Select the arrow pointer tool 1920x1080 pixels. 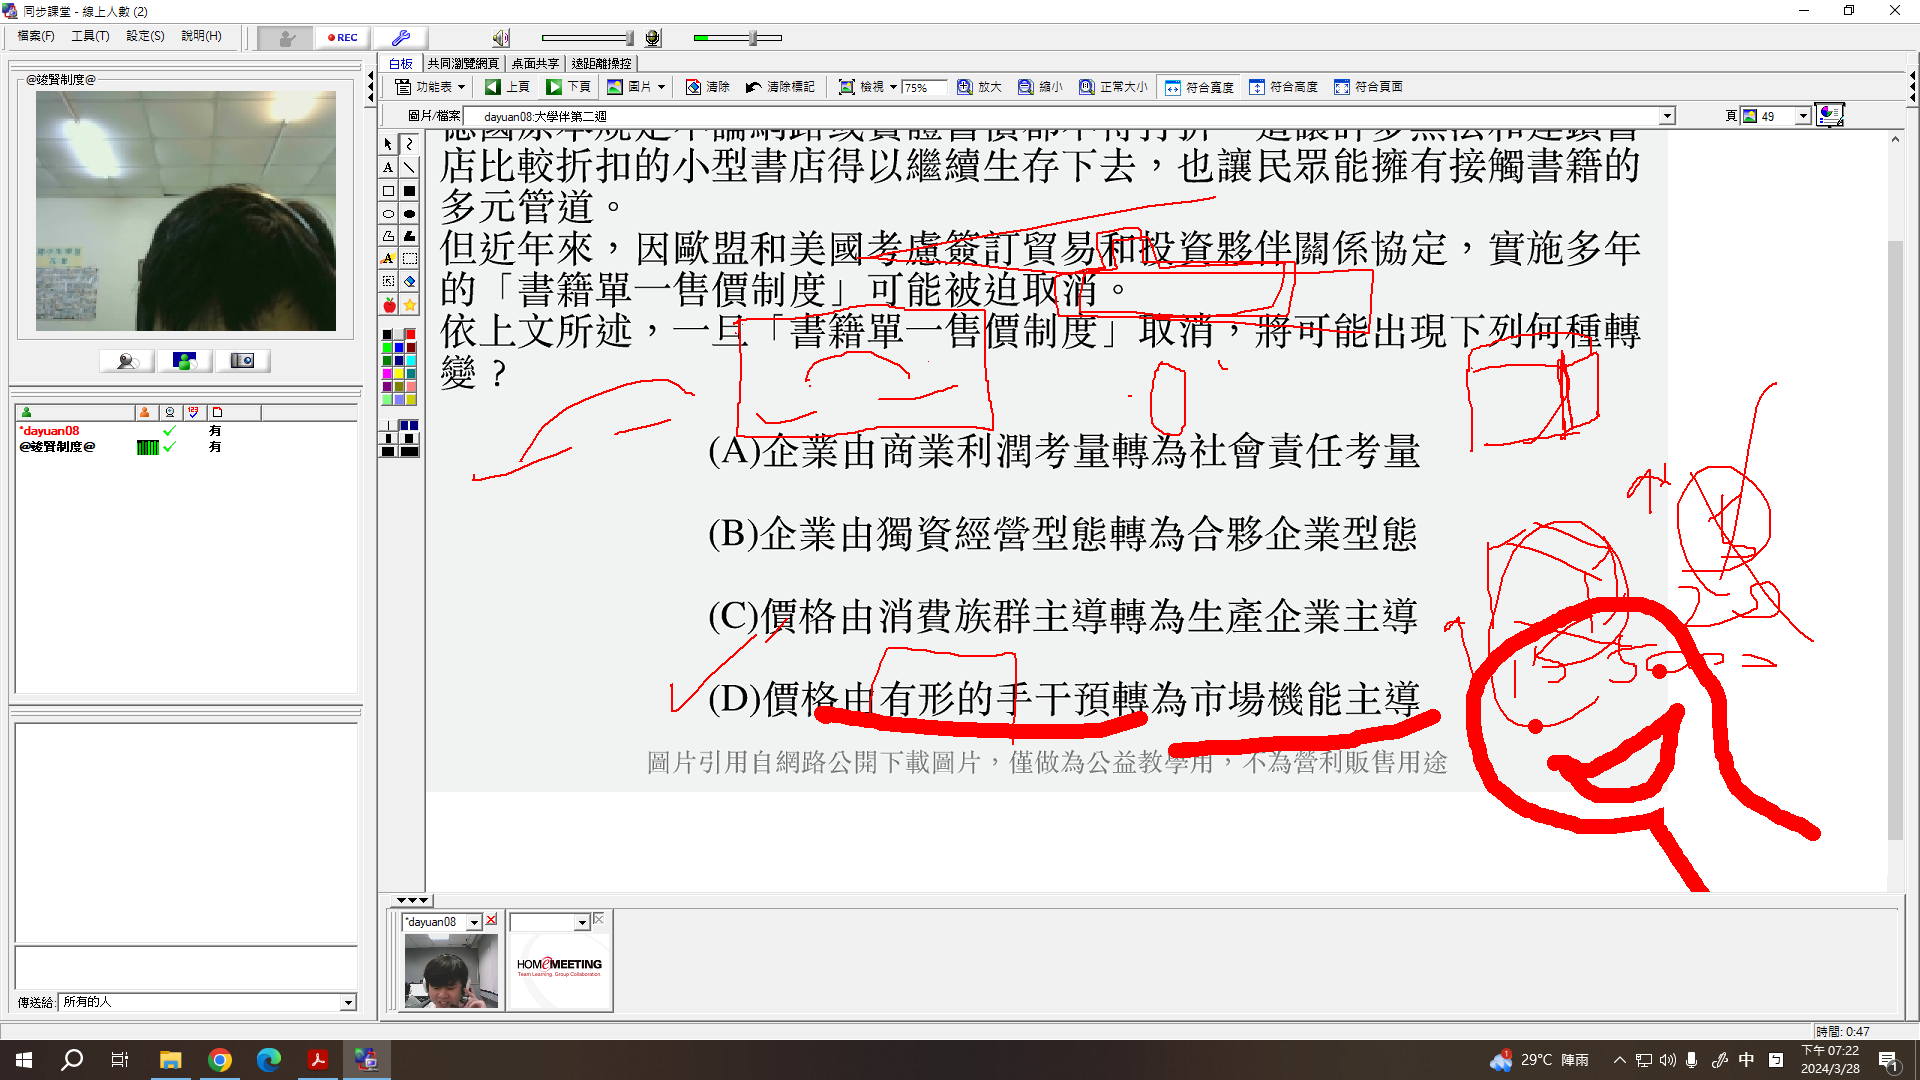point(388,144)
